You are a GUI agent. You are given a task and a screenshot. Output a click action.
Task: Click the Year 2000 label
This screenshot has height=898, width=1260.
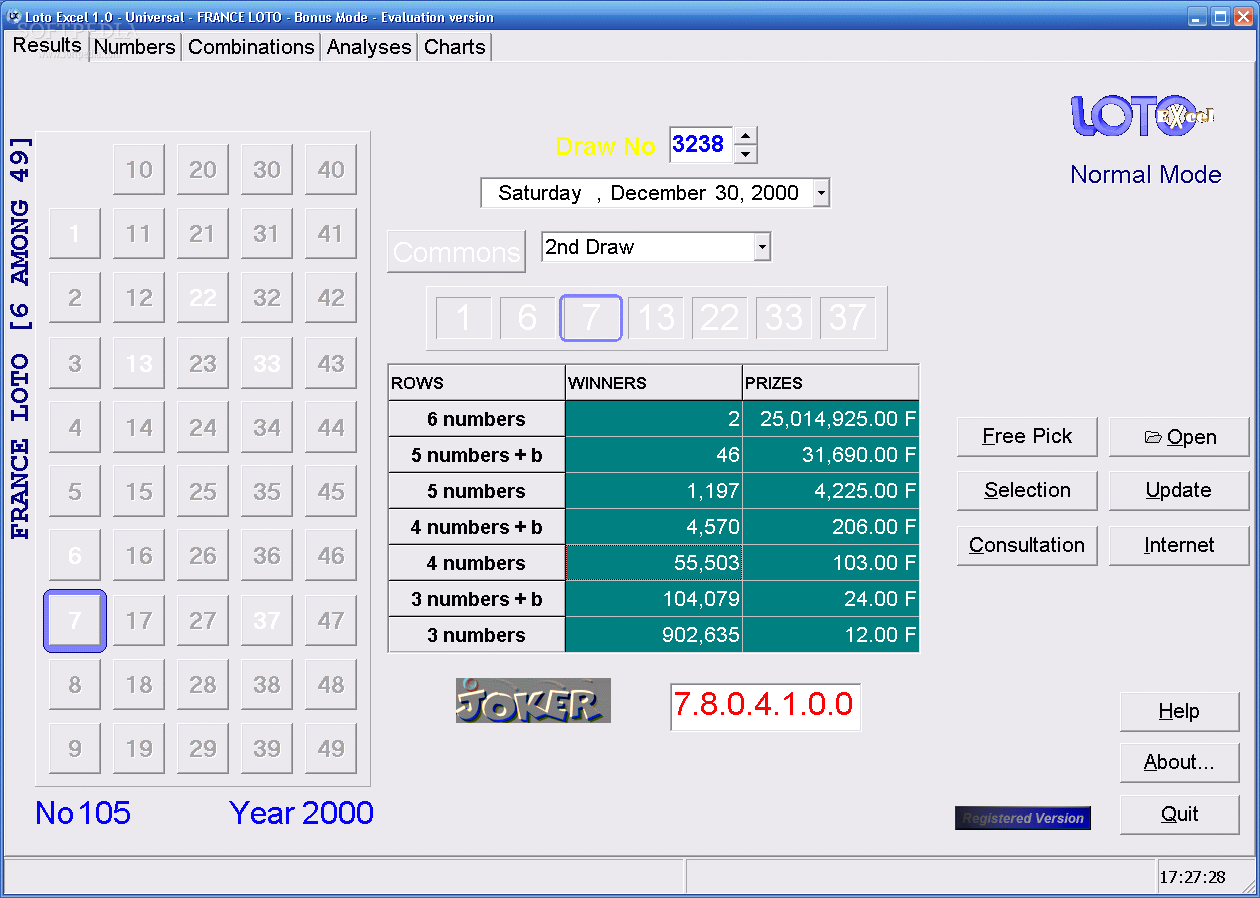302,813
